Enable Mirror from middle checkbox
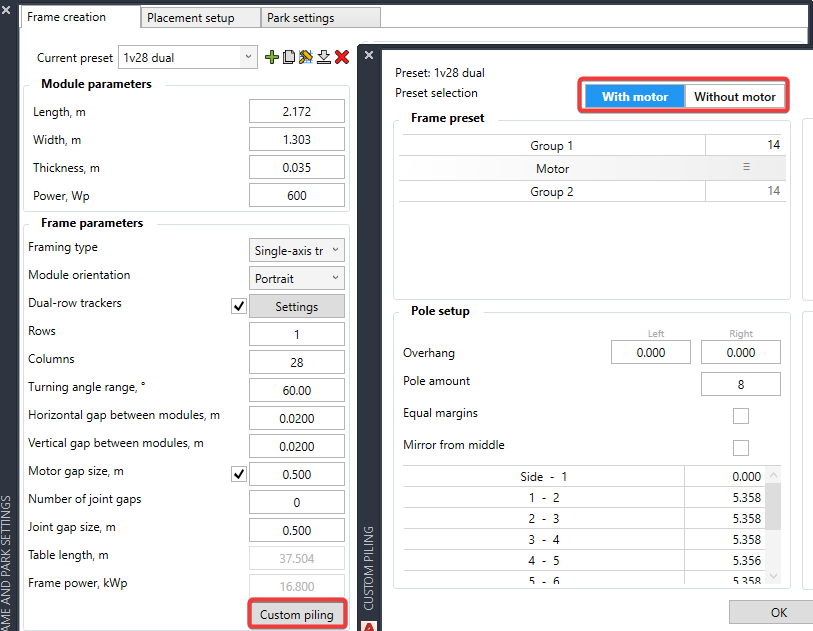The height and width of the screenshot is (631, 813). 741,448
